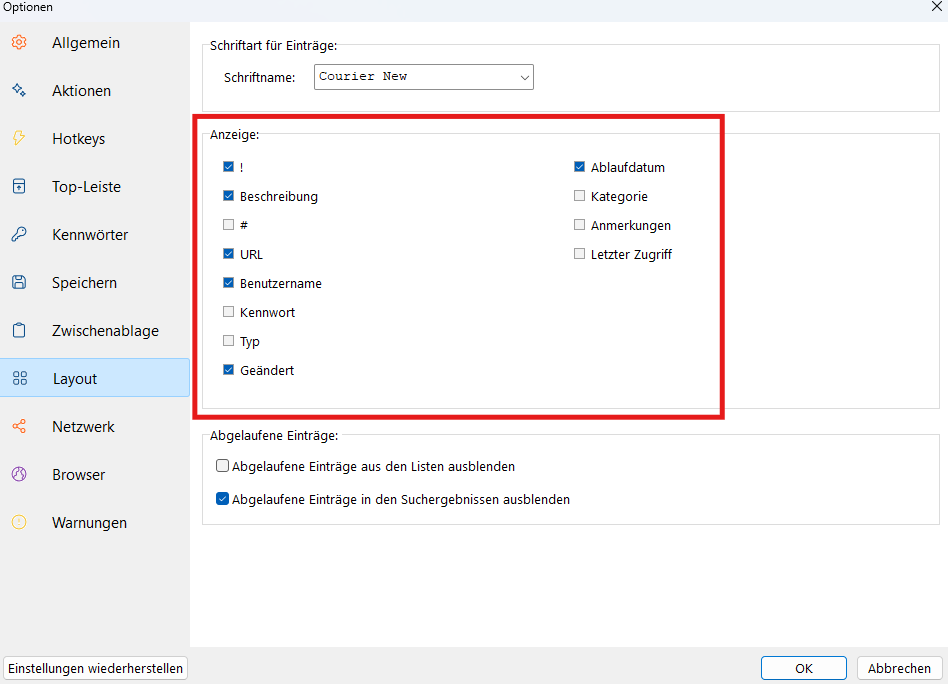This screenshot has width=948, height=684.
Task: Enable the Kategorie checkbox
Action: 579,196
